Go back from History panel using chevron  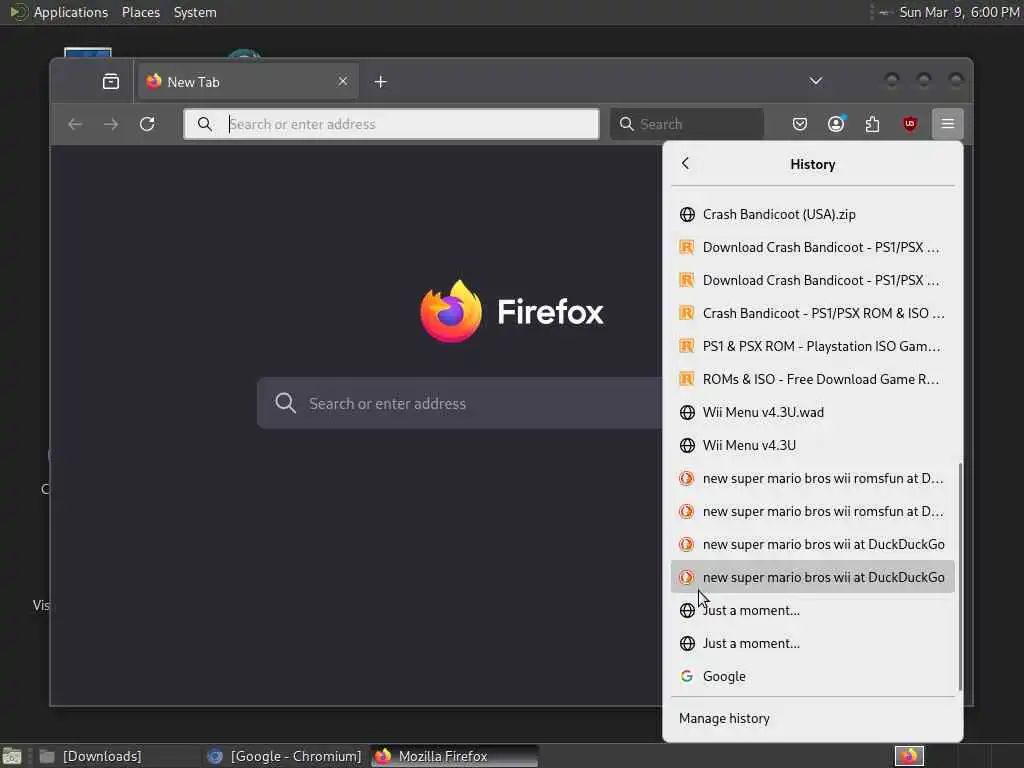pyautogui.click(x=685, y=164)
